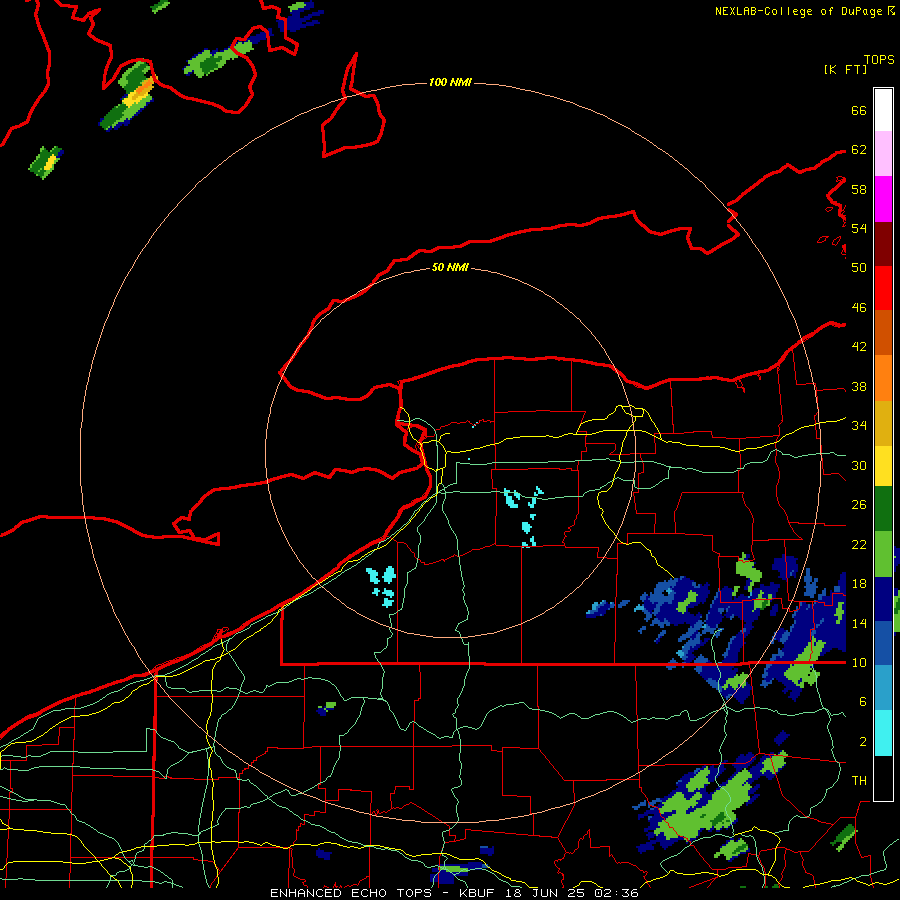
Task: Pick the light orange legend swatch
Action: pos(883,378)
